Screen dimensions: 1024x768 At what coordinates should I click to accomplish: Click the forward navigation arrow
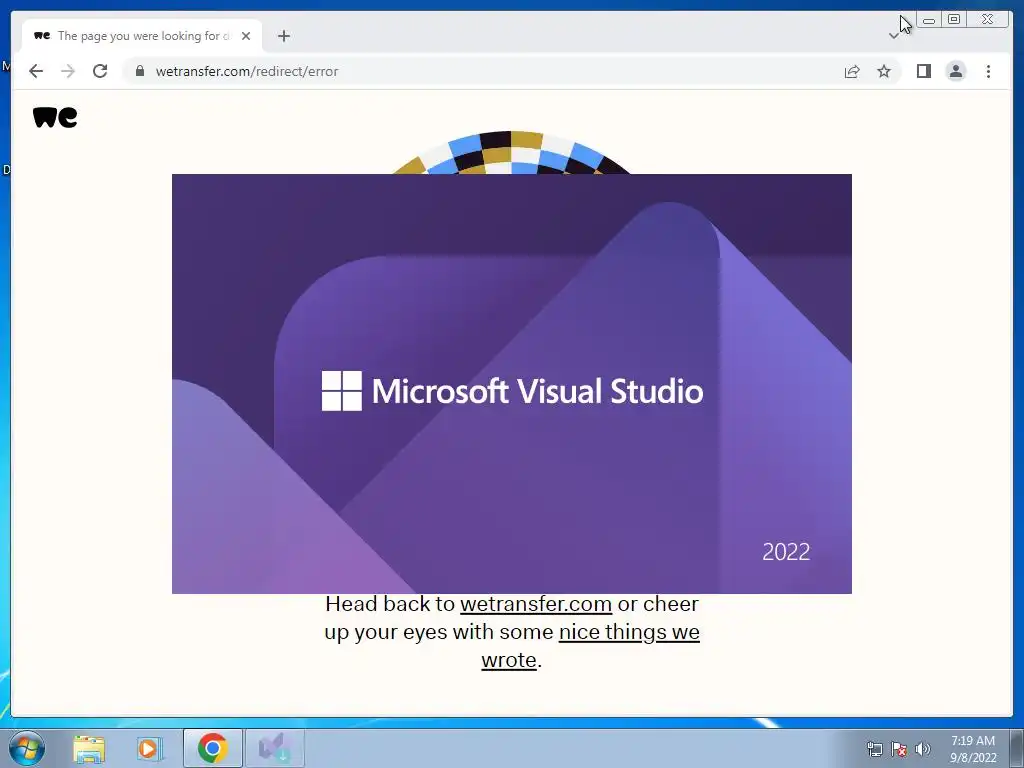(68, 71)
